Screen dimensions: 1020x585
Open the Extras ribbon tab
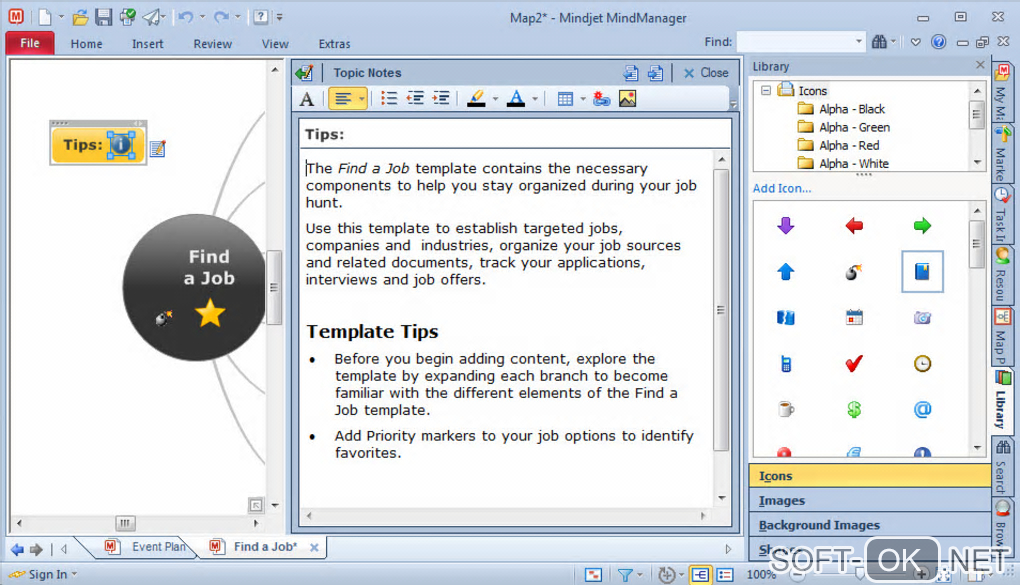click(334, 44)
